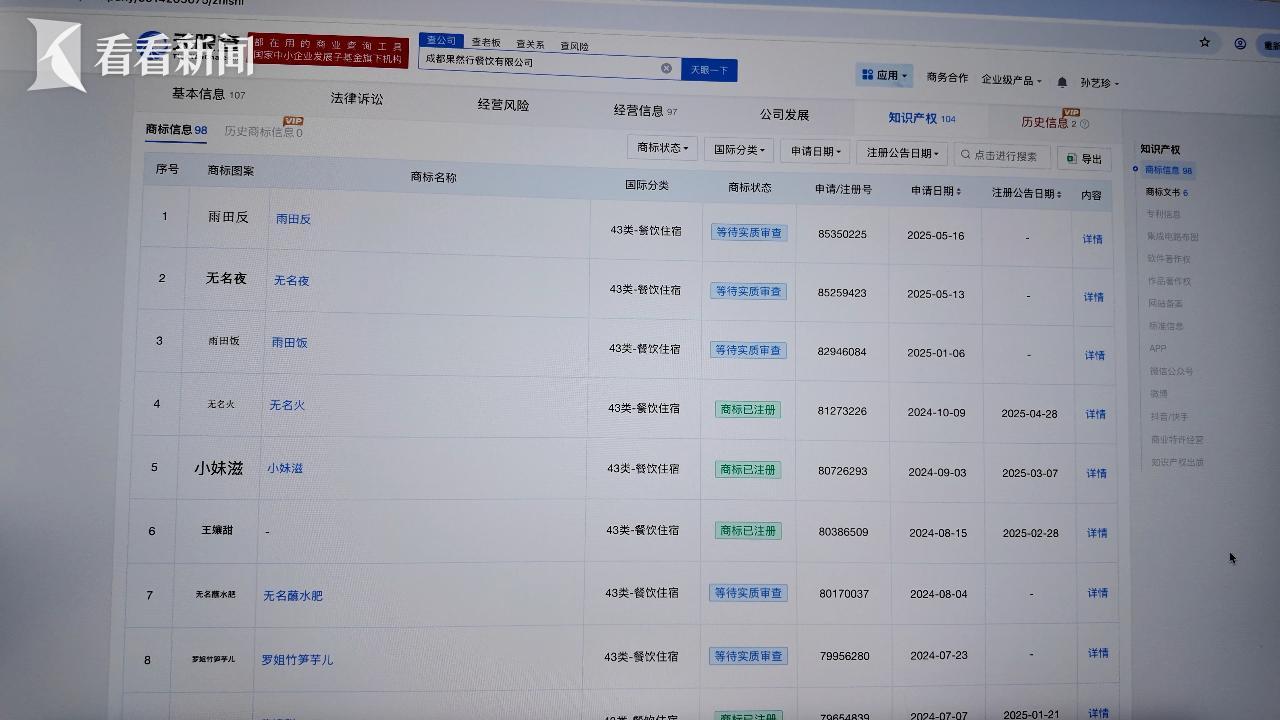This screenshot has height=720, width=1280.
Task: Click the help question mark beside 历史信息
Action: [1084, 124]
